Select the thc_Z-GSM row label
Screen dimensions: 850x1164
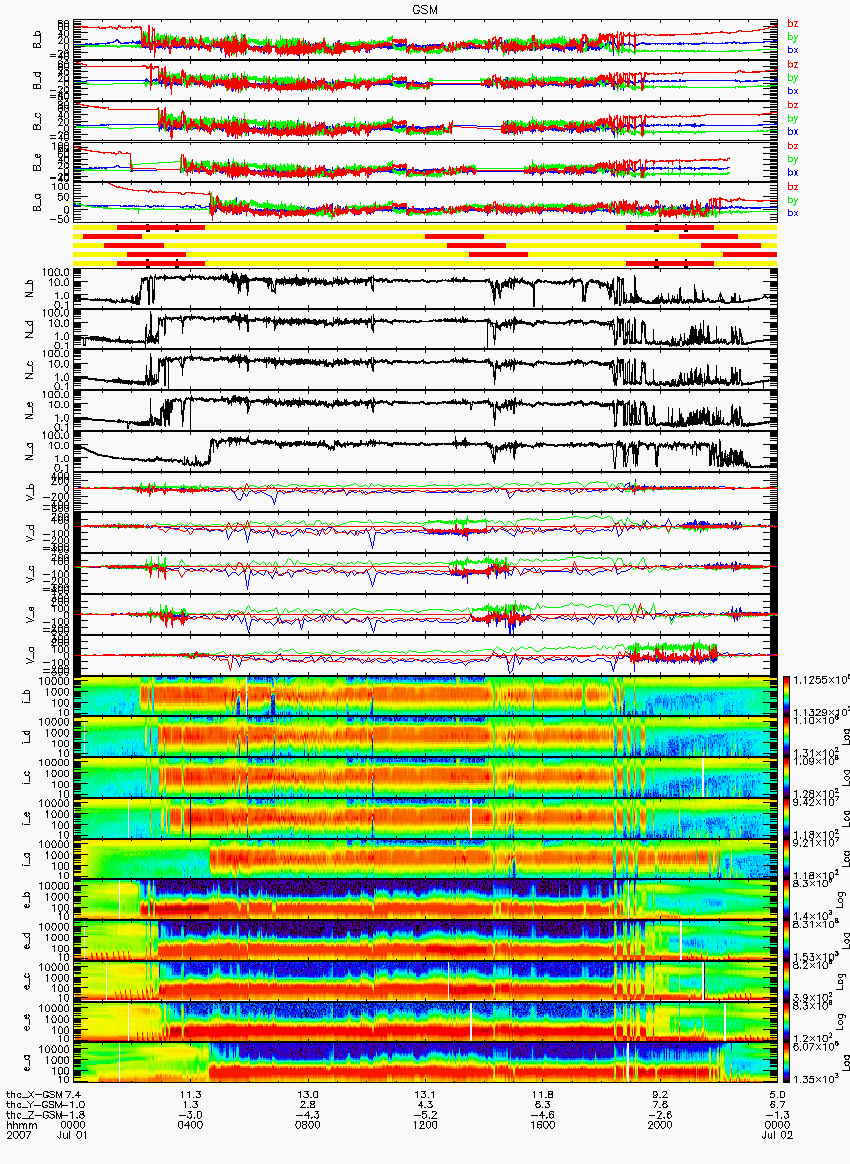(x=34, y=1116)
